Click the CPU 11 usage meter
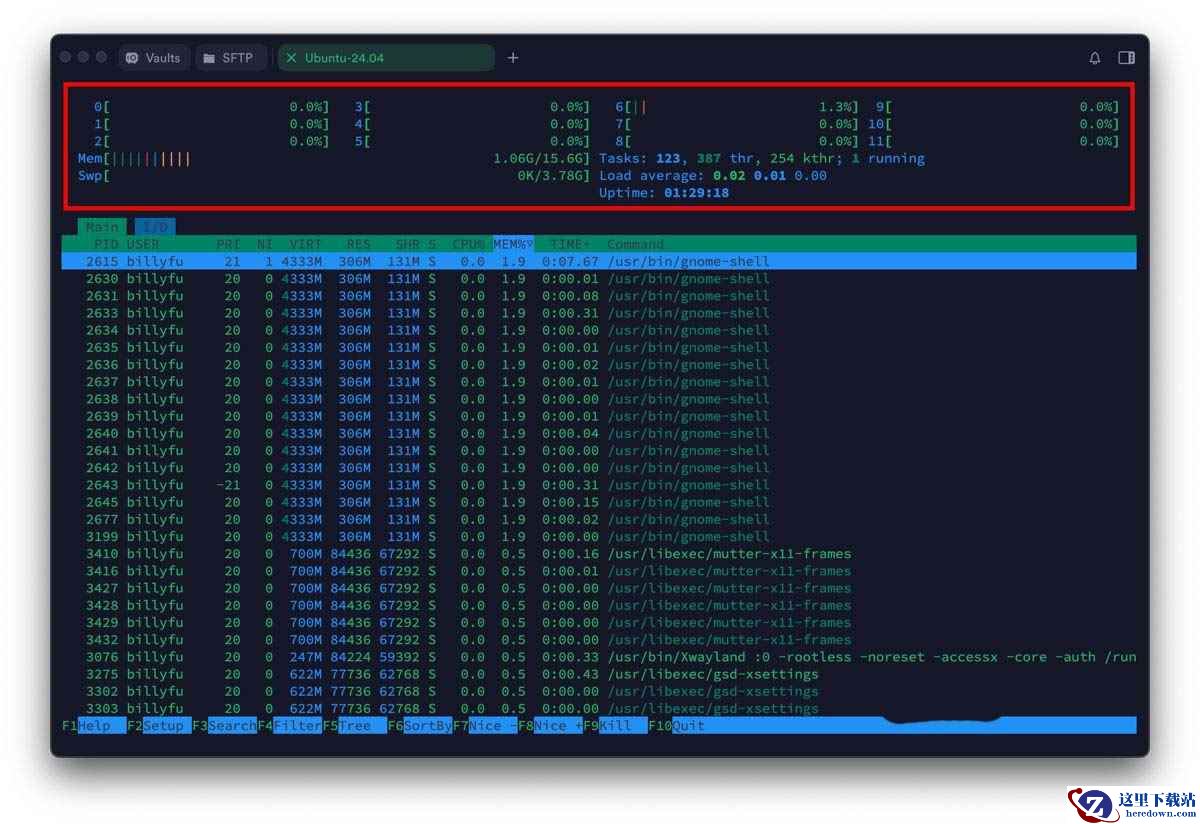1200x824 pixels. click(993, 141)
